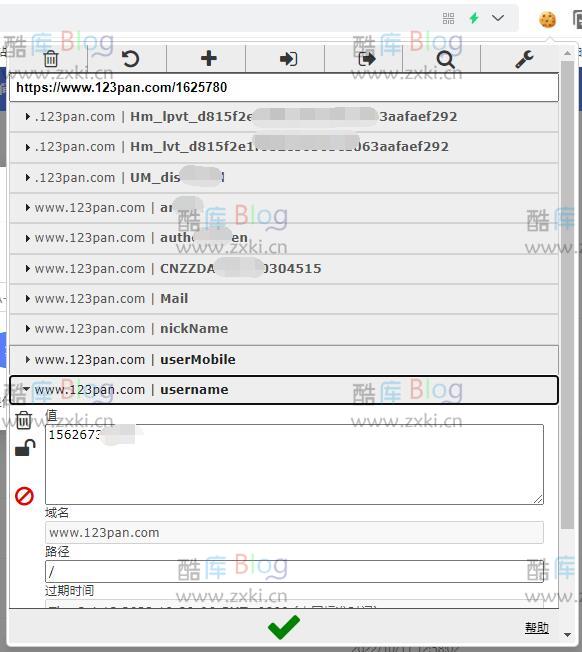Click the scrollbar down arrow

(567, 635)
